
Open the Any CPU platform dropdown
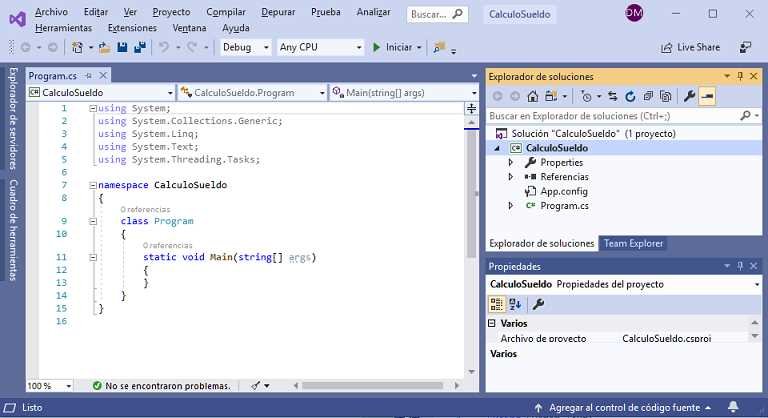pos(319,47)
